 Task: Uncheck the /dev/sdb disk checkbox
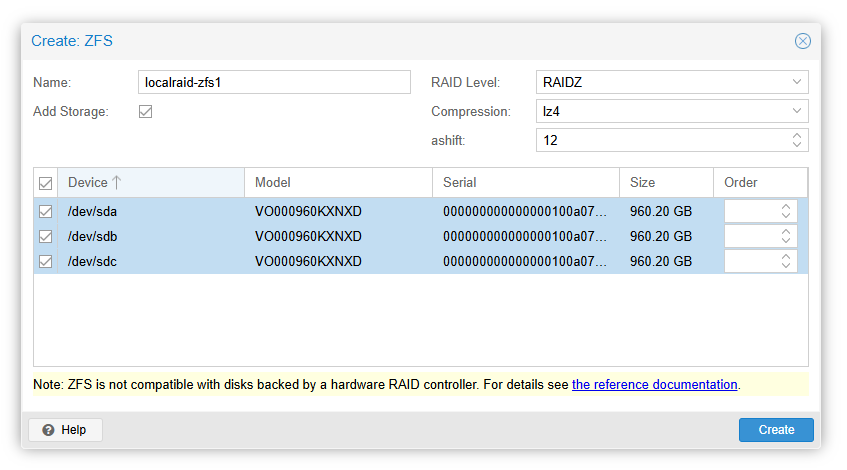point(45,236)
